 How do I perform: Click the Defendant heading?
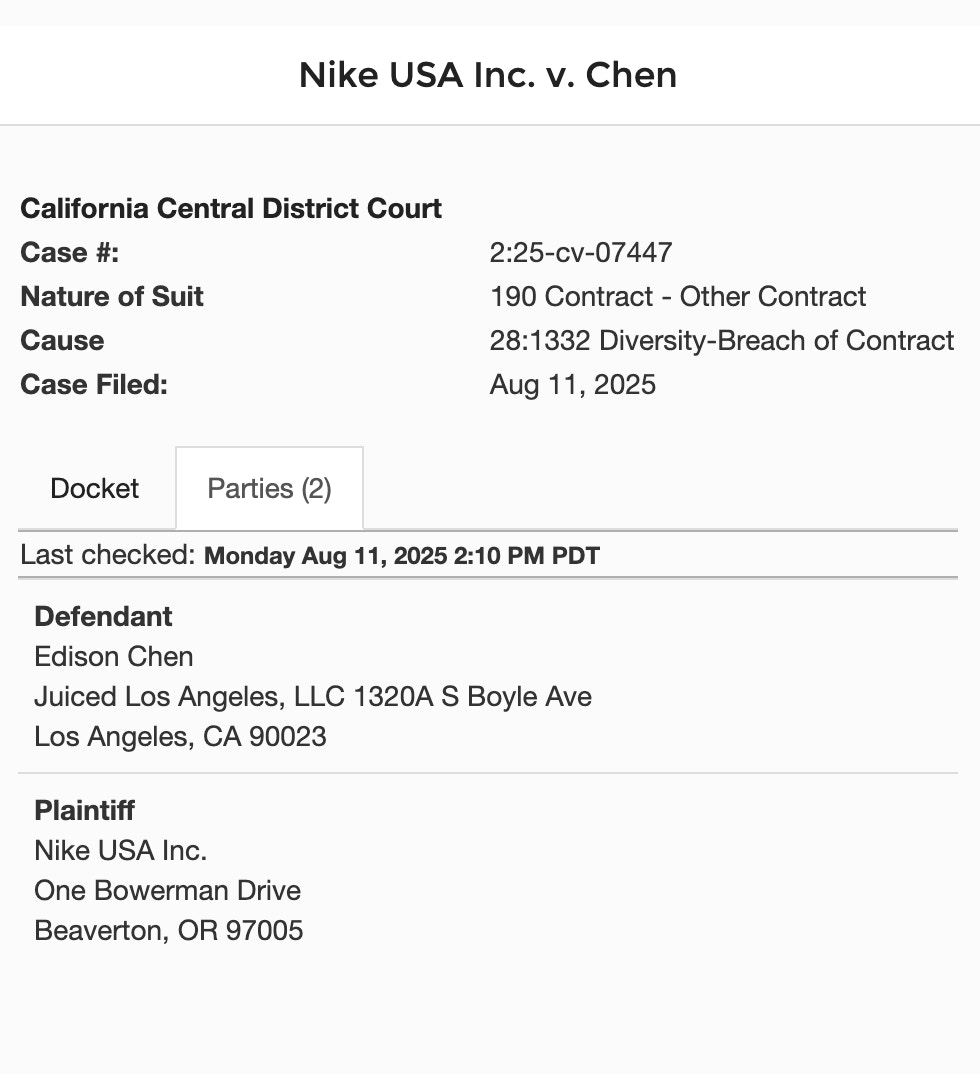click(103, 617)
